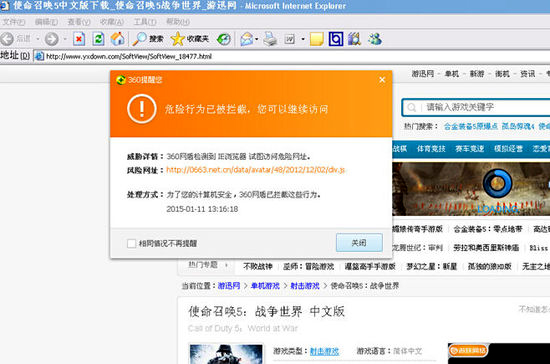Expand Mail icon dropdown arrow
550x364 pixels.
coord(257,39)
